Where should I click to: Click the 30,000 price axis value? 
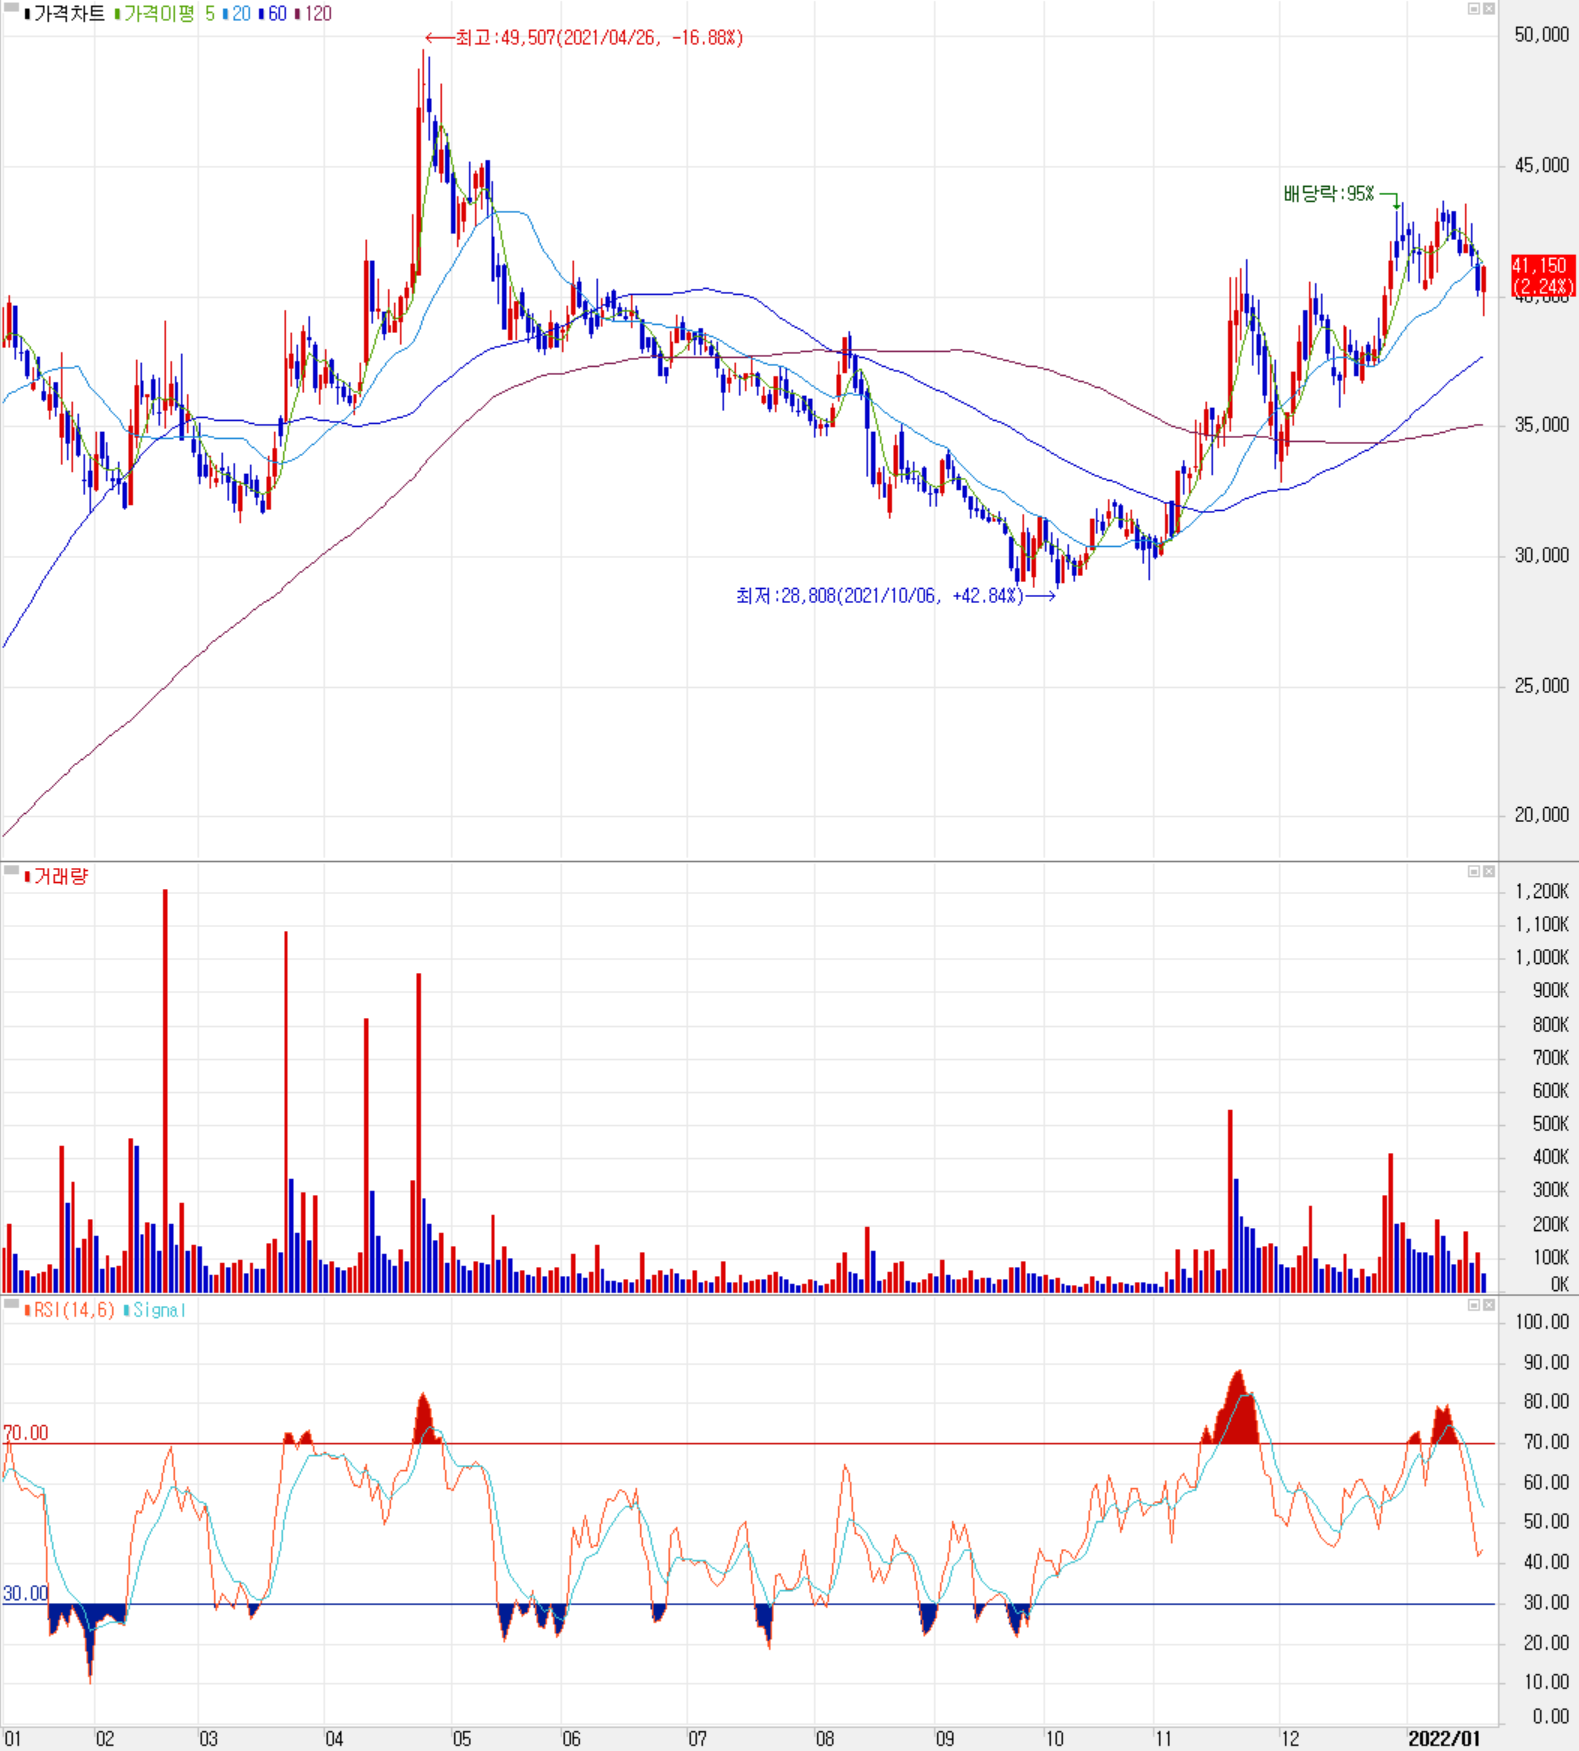tap(1541, 555)
